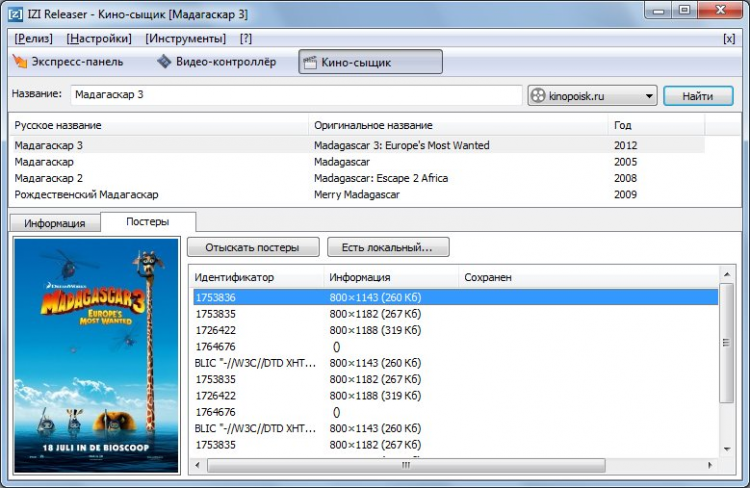Viewport: 750px width, 488px height.
Task: Switch to Экспресс-панель
Action: 68,62
